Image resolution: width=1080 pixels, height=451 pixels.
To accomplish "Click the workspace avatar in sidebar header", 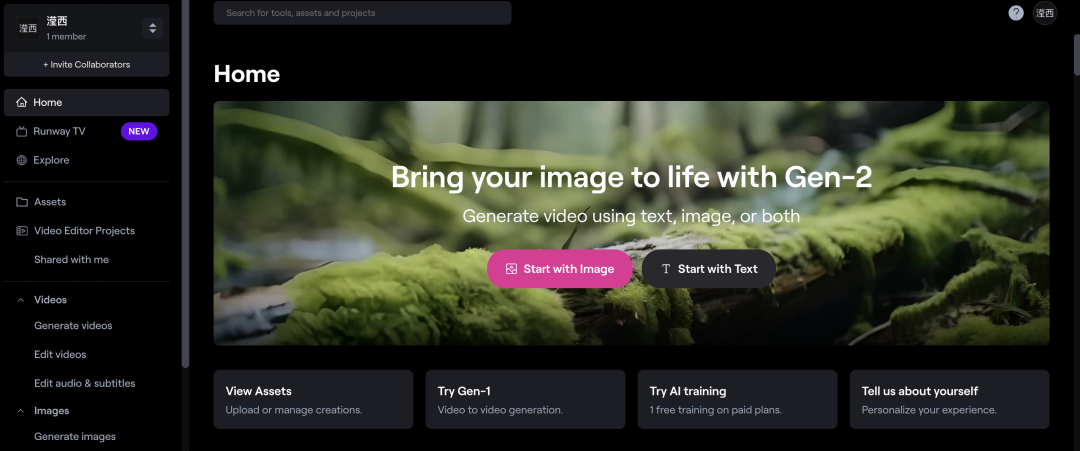I will click(x=28, y=28).
